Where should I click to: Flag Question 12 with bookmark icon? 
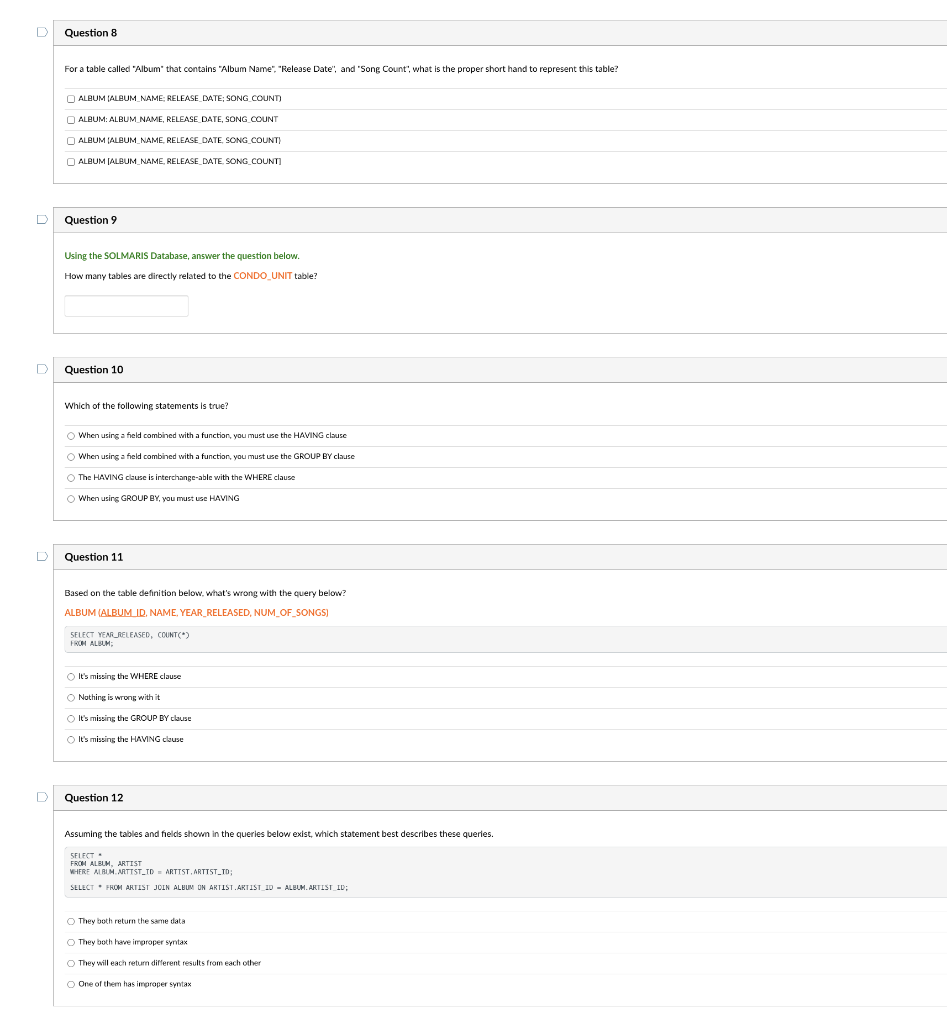pyautogui.click(x=42, y=797)
